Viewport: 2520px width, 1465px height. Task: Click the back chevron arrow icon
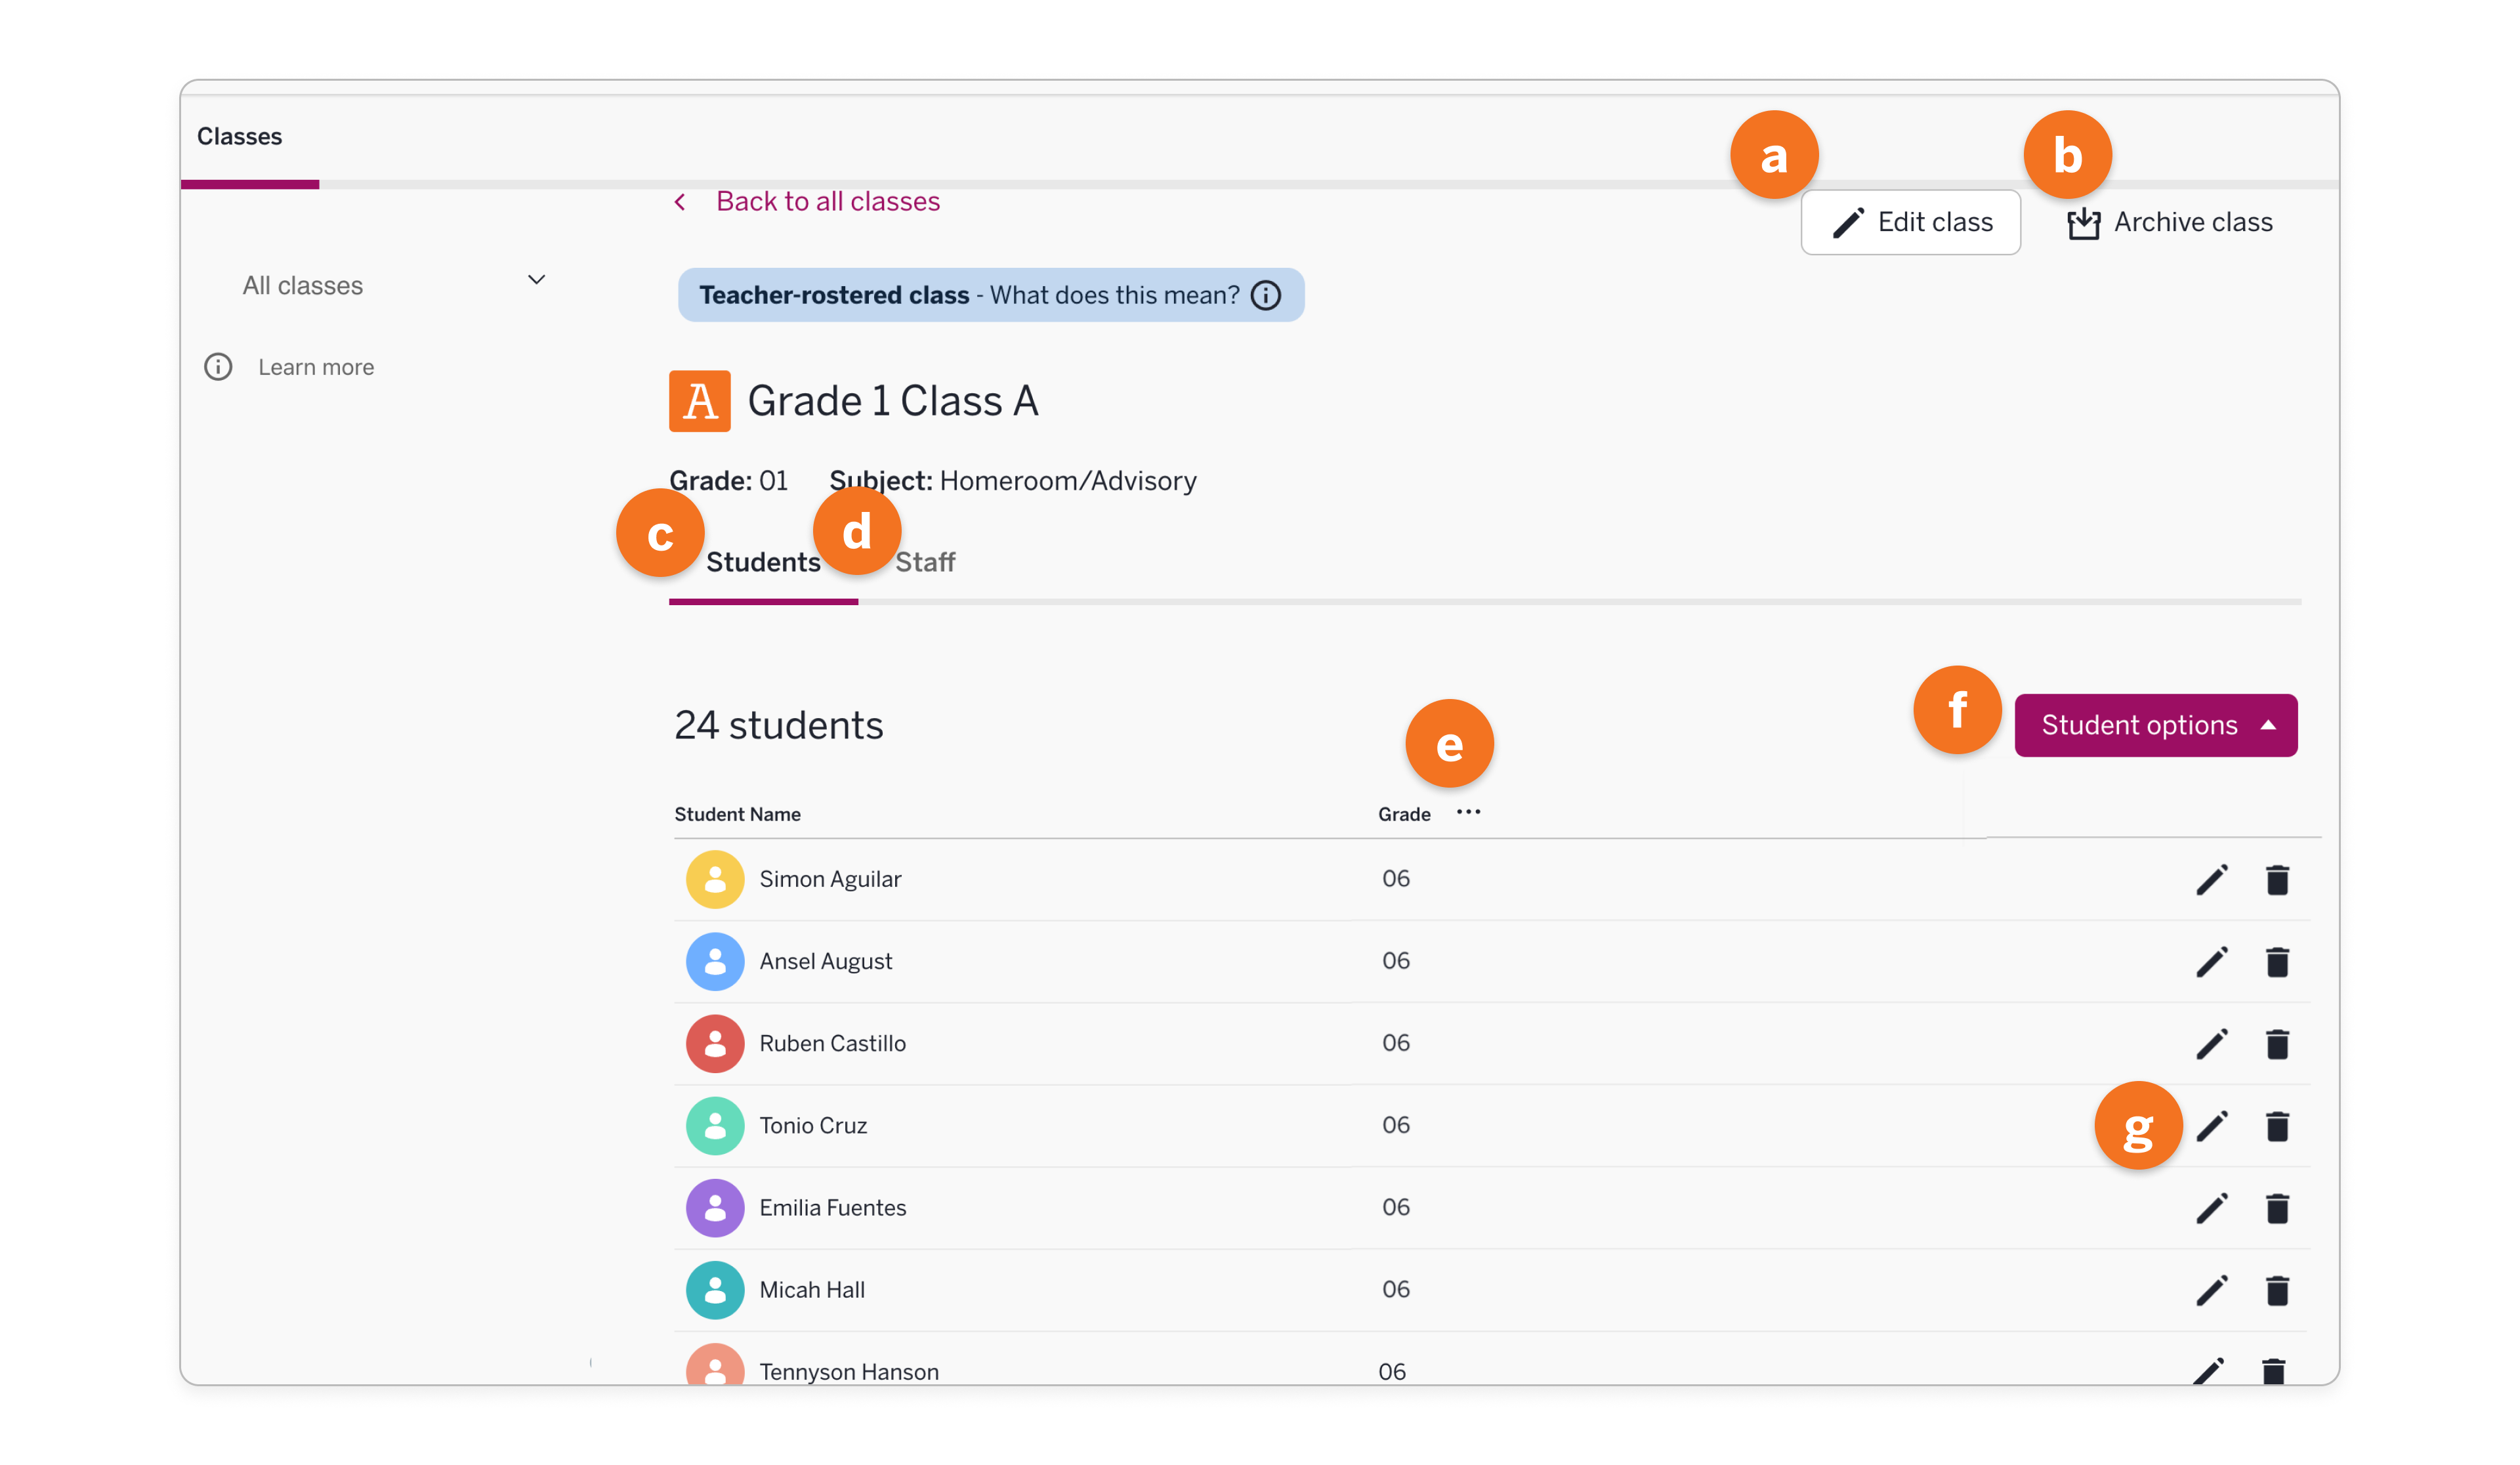(x=680, y=202)
